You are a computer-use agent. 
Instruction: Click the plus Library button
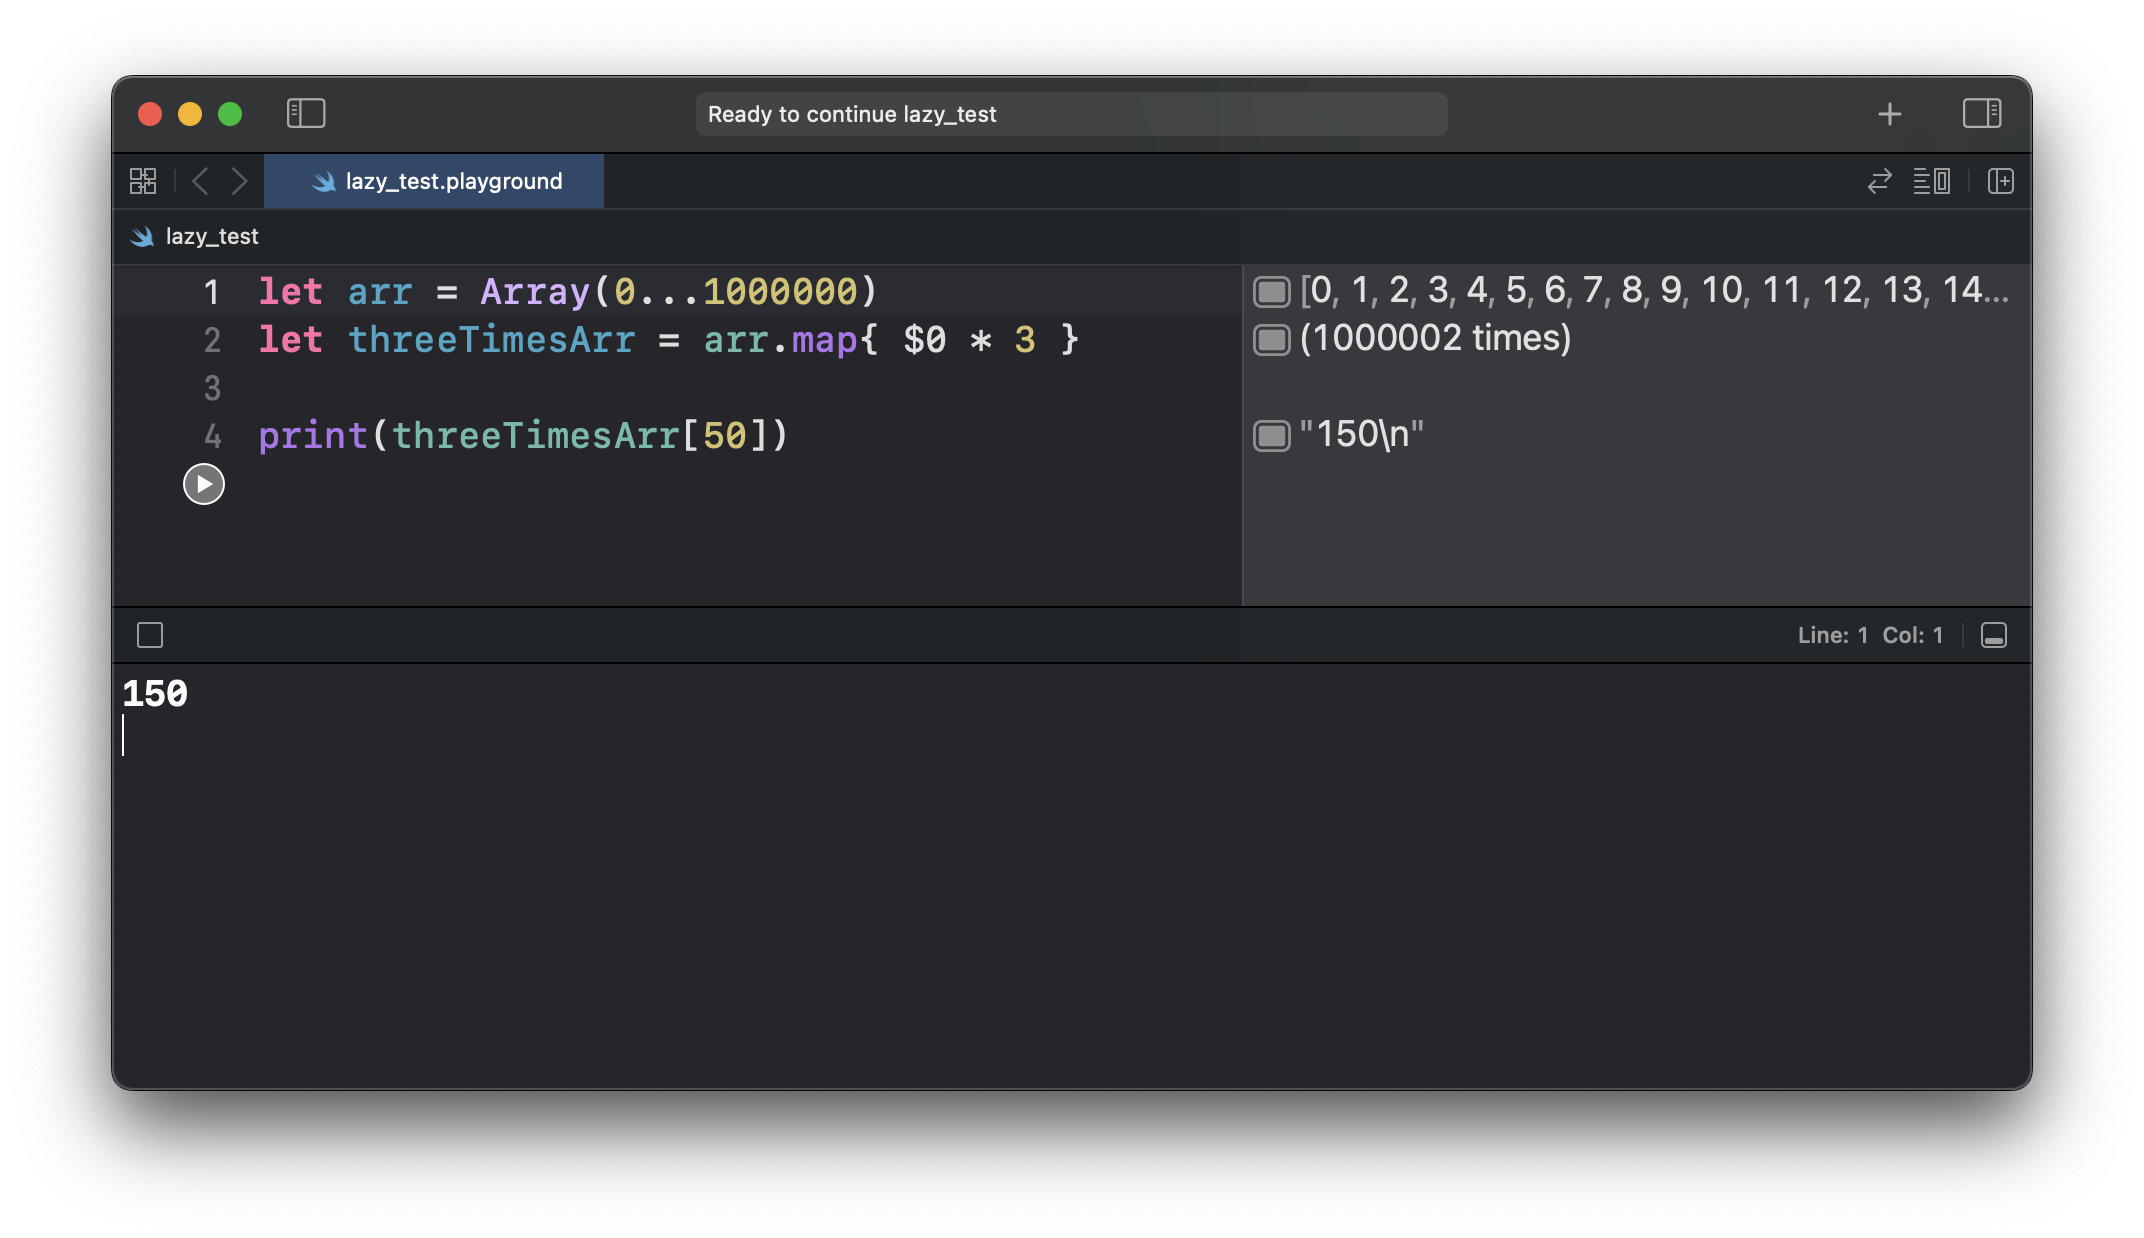[1889, 114]
